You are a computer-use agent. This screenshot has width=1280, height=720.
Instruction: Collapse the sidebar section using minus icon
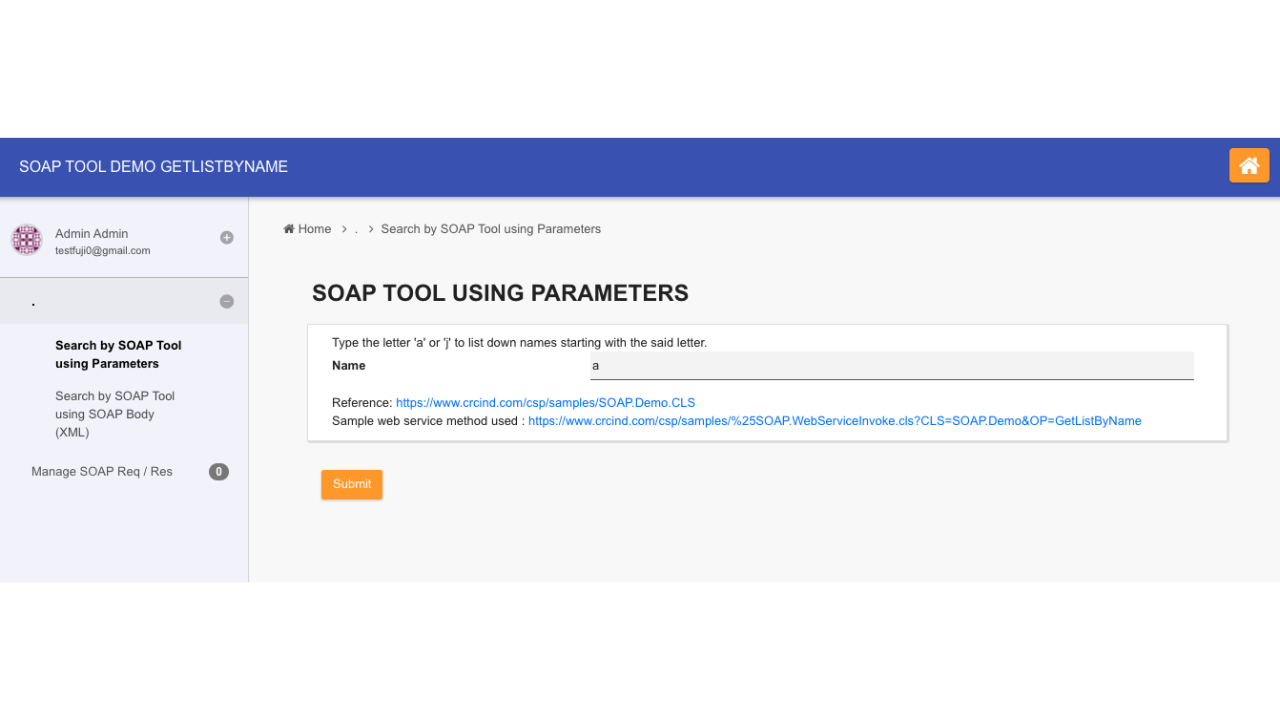pos(227,302)
